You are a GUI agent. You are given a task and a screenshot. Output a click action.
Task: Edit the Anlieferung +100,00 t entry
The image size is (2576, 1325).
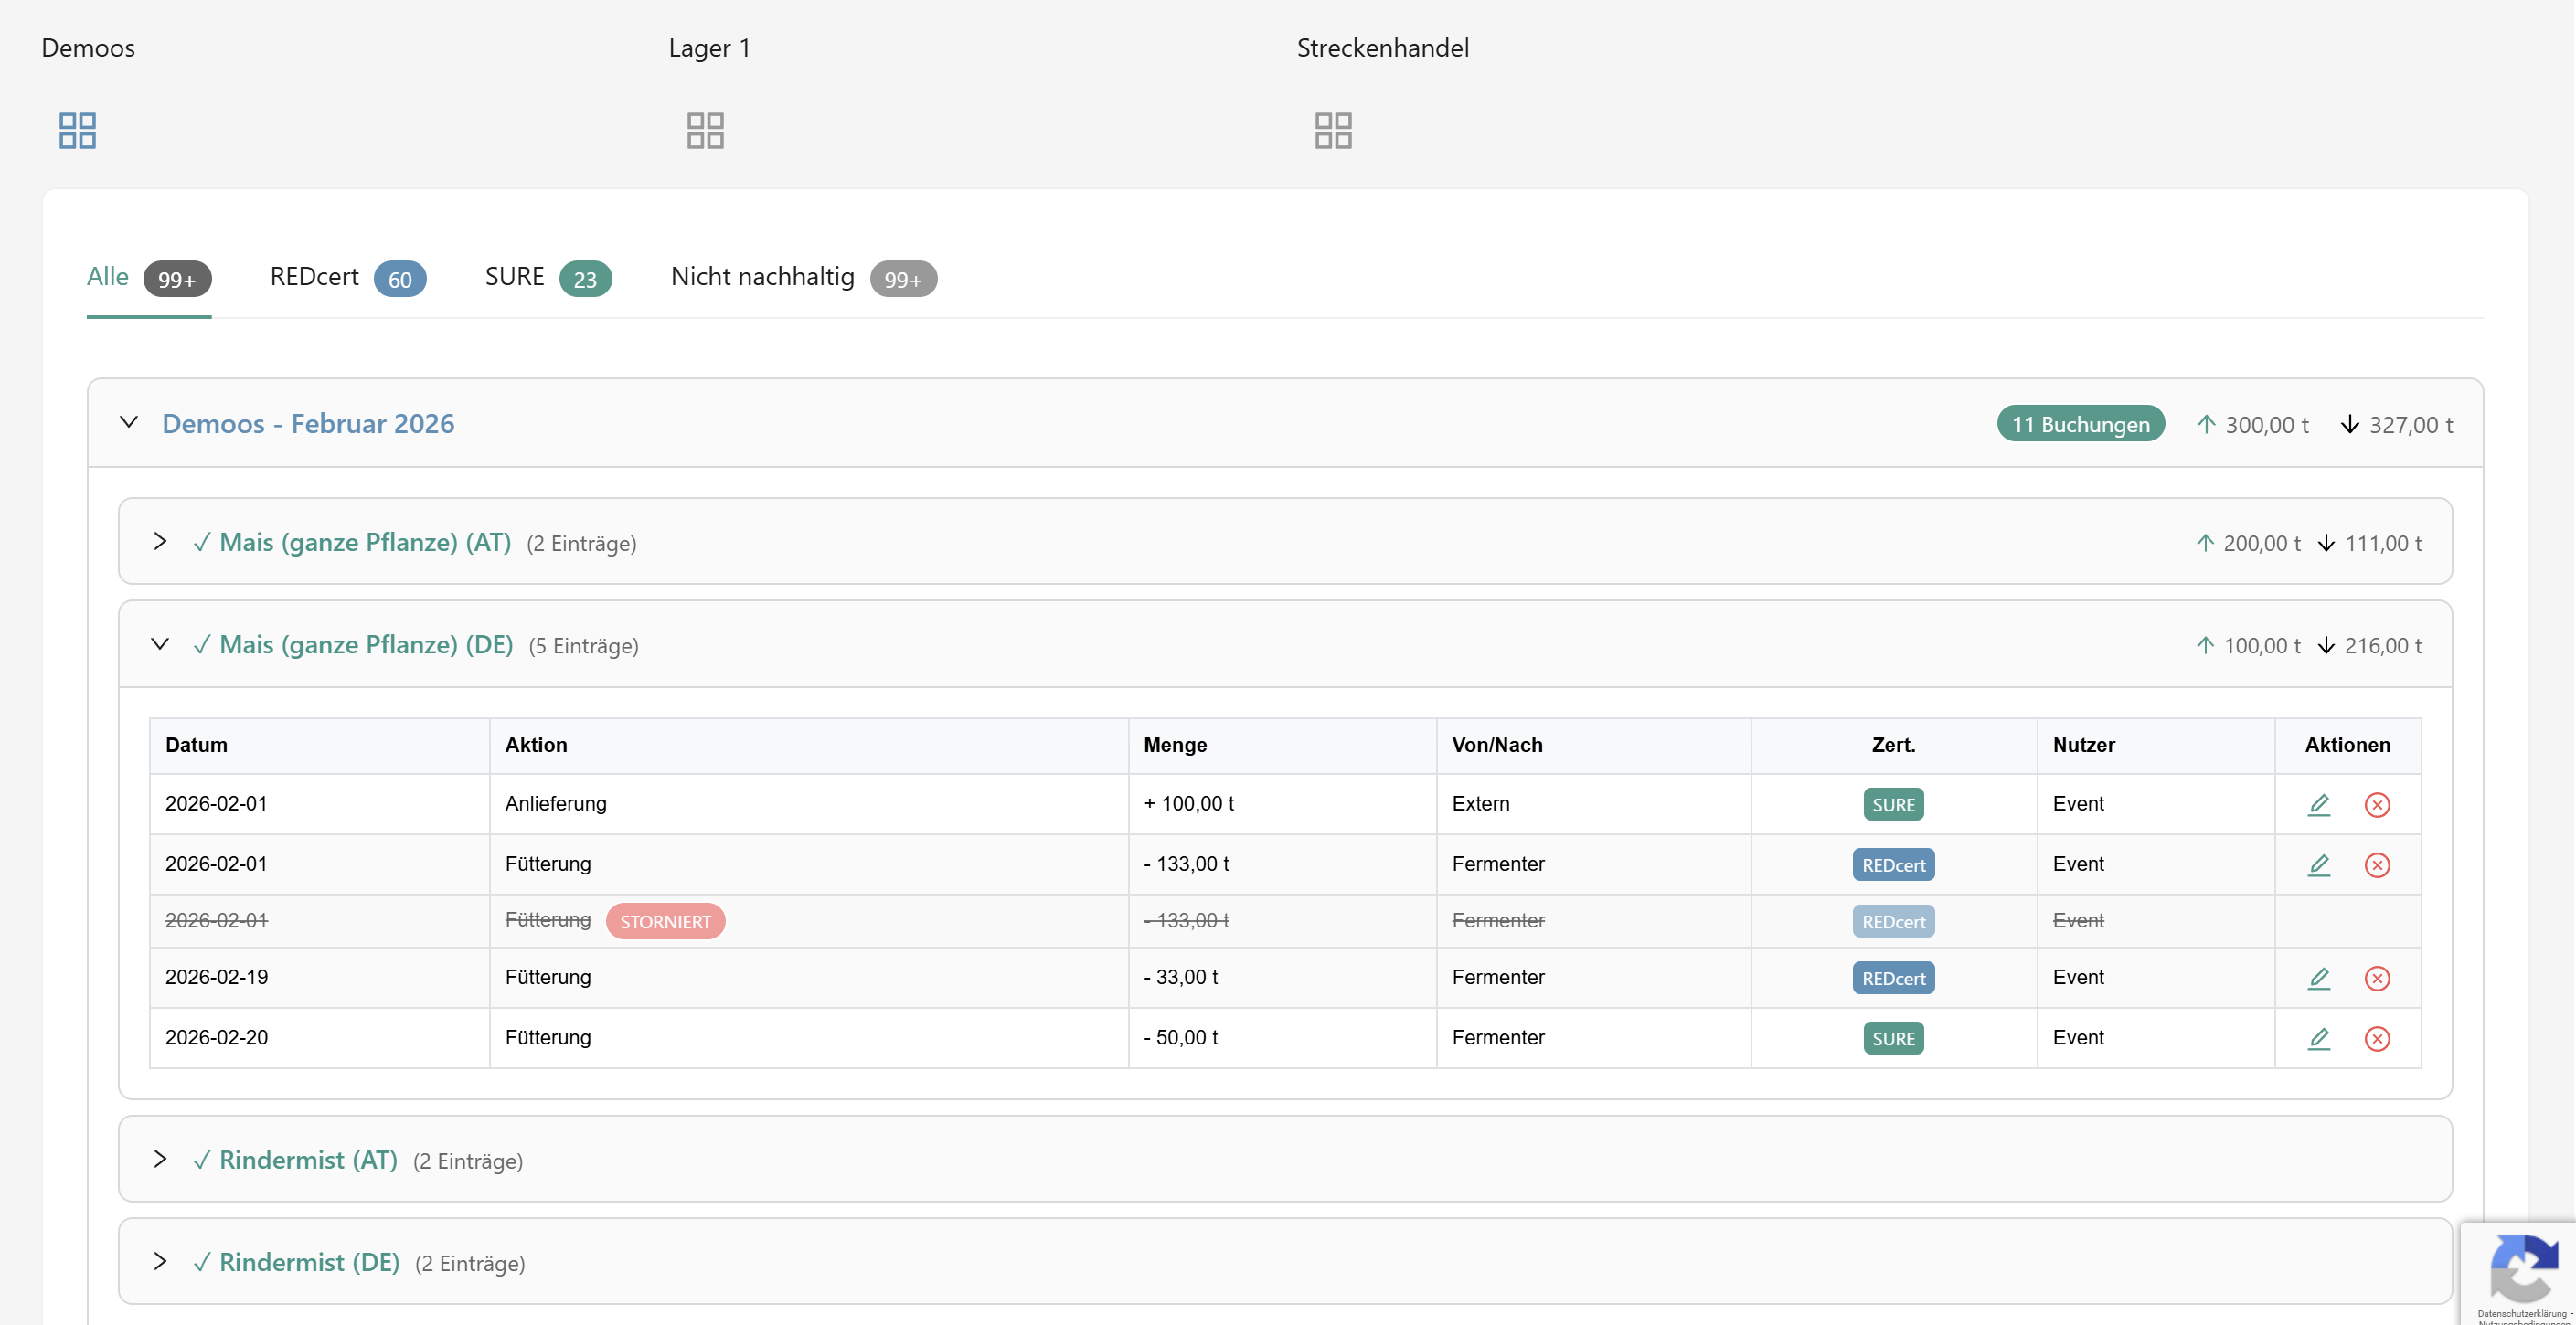pyautogui.click(x=2318, y=804)
